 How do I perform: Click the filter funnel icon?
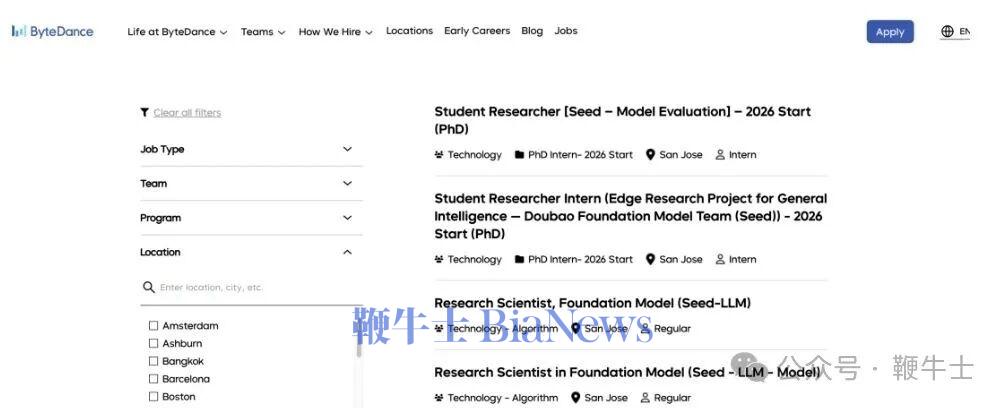coord(145,113)
